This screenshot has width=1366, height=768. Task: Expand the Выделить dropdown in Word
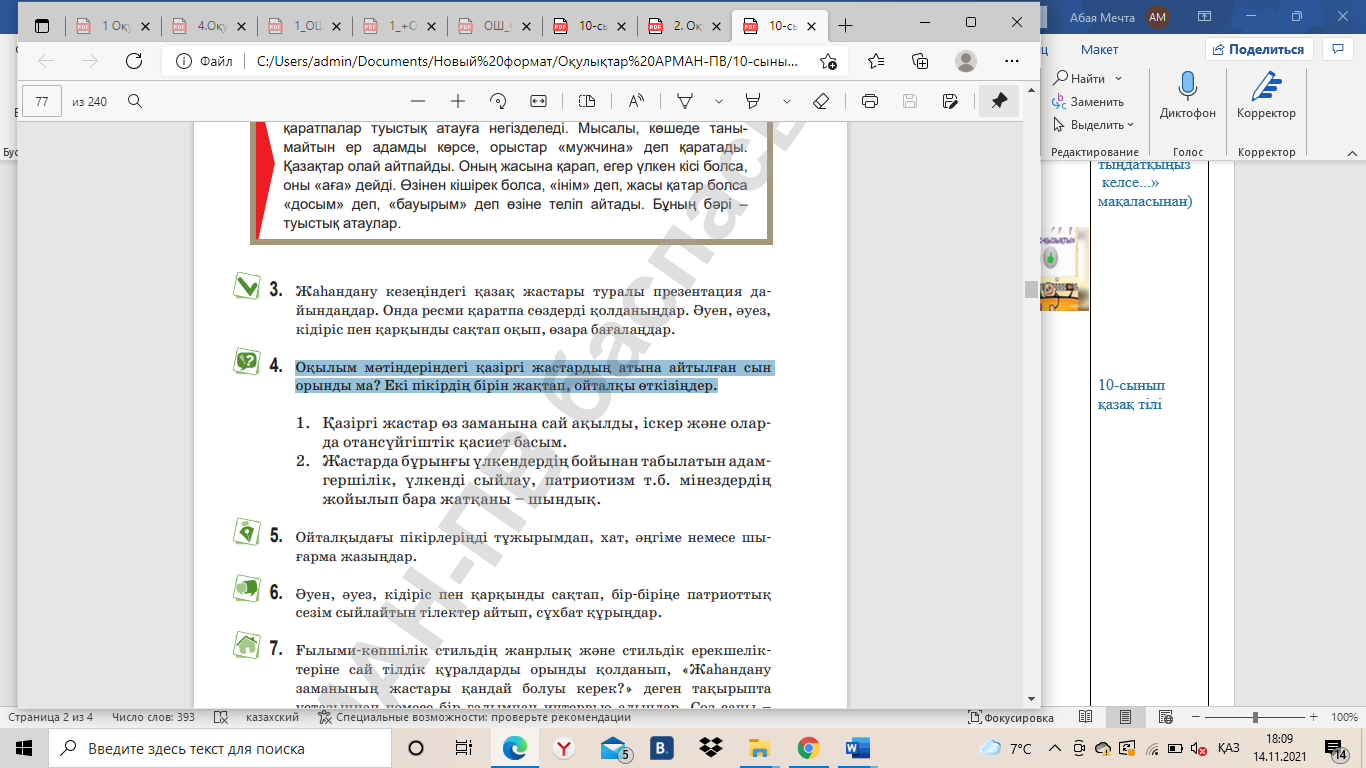point(1130,125)
